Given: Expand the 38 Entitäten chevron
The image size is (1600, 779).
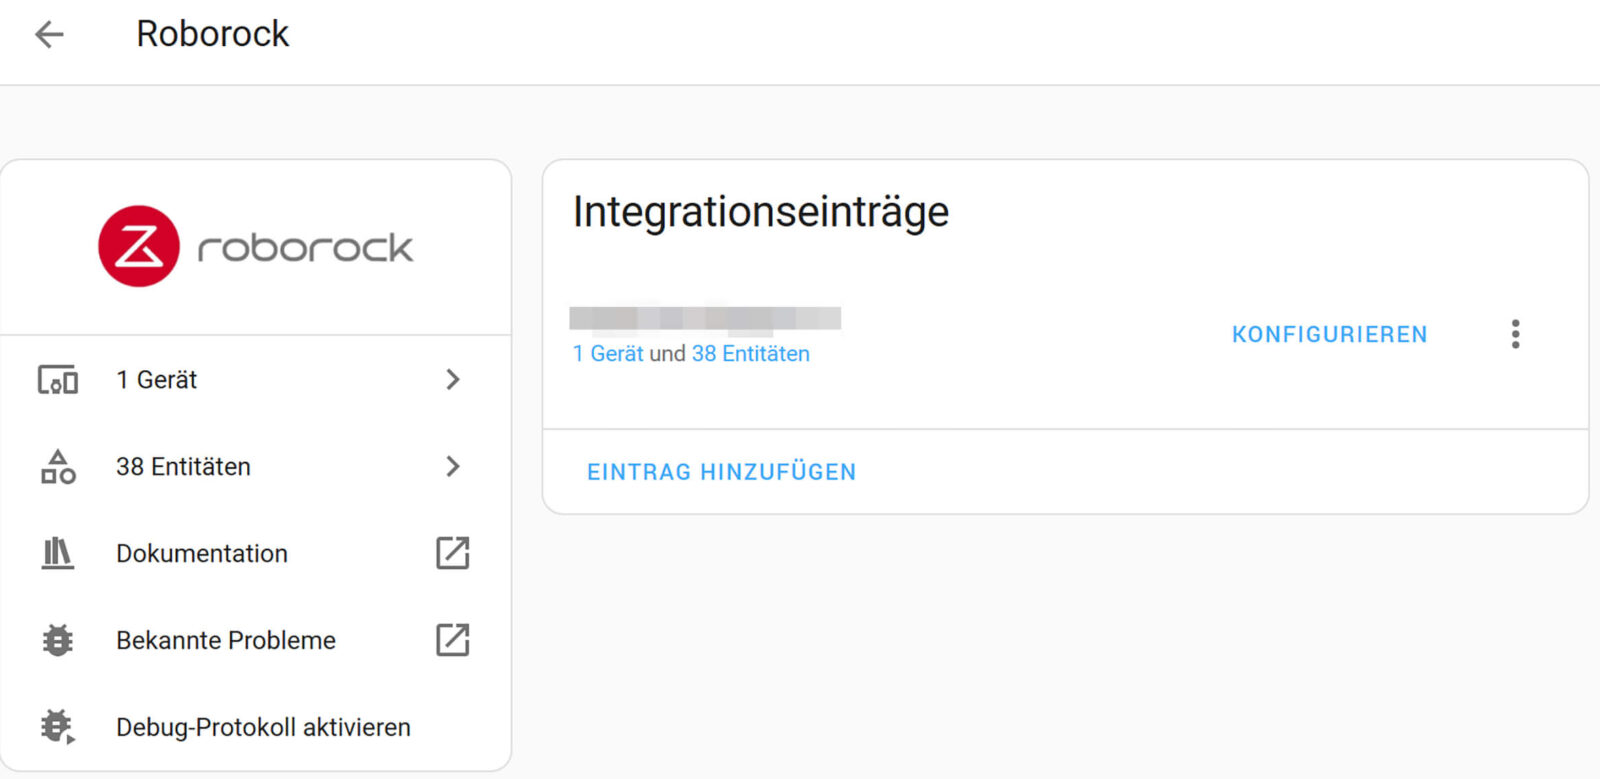Looking at the screenshot, I should [x=453, y=466].
